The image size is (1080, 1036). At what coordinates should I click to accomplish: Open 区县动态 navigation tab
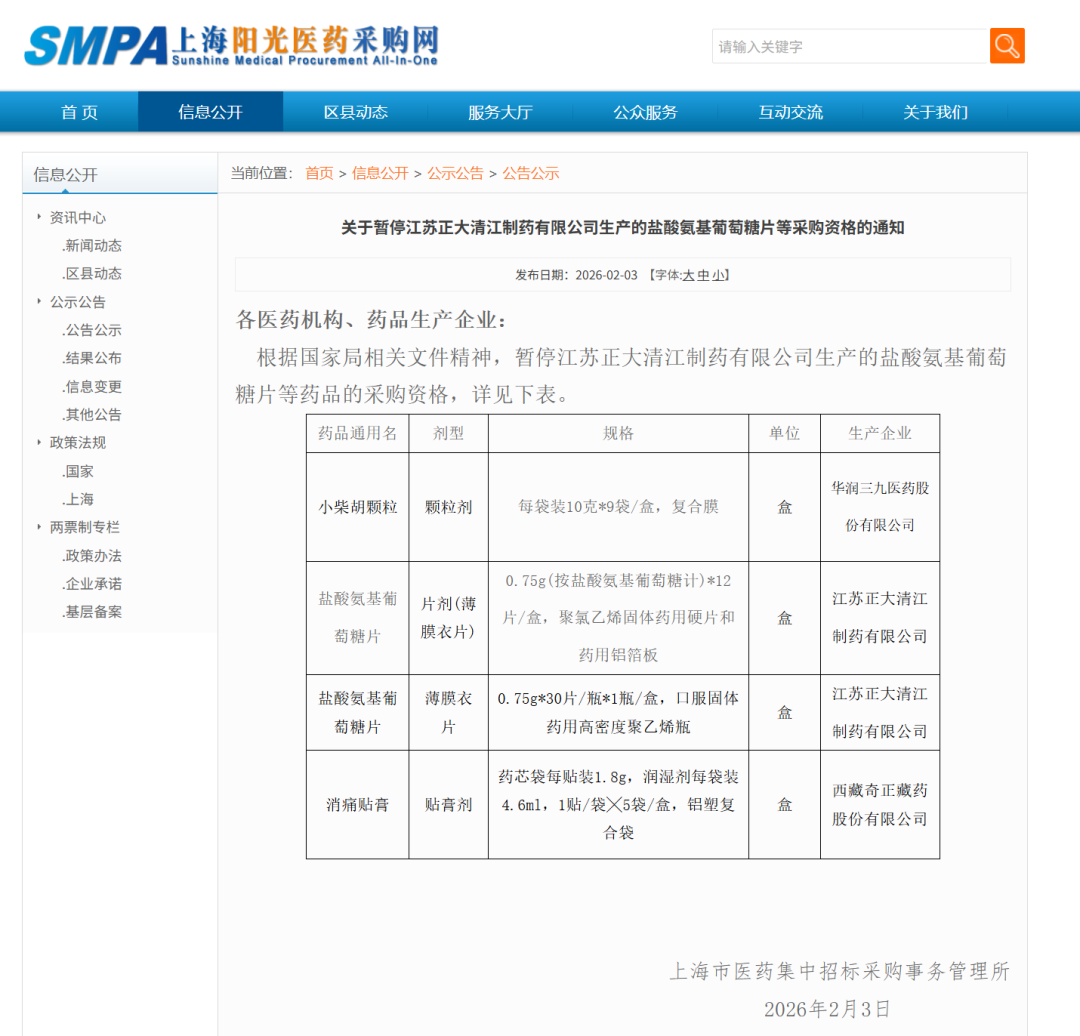point(355,112)
